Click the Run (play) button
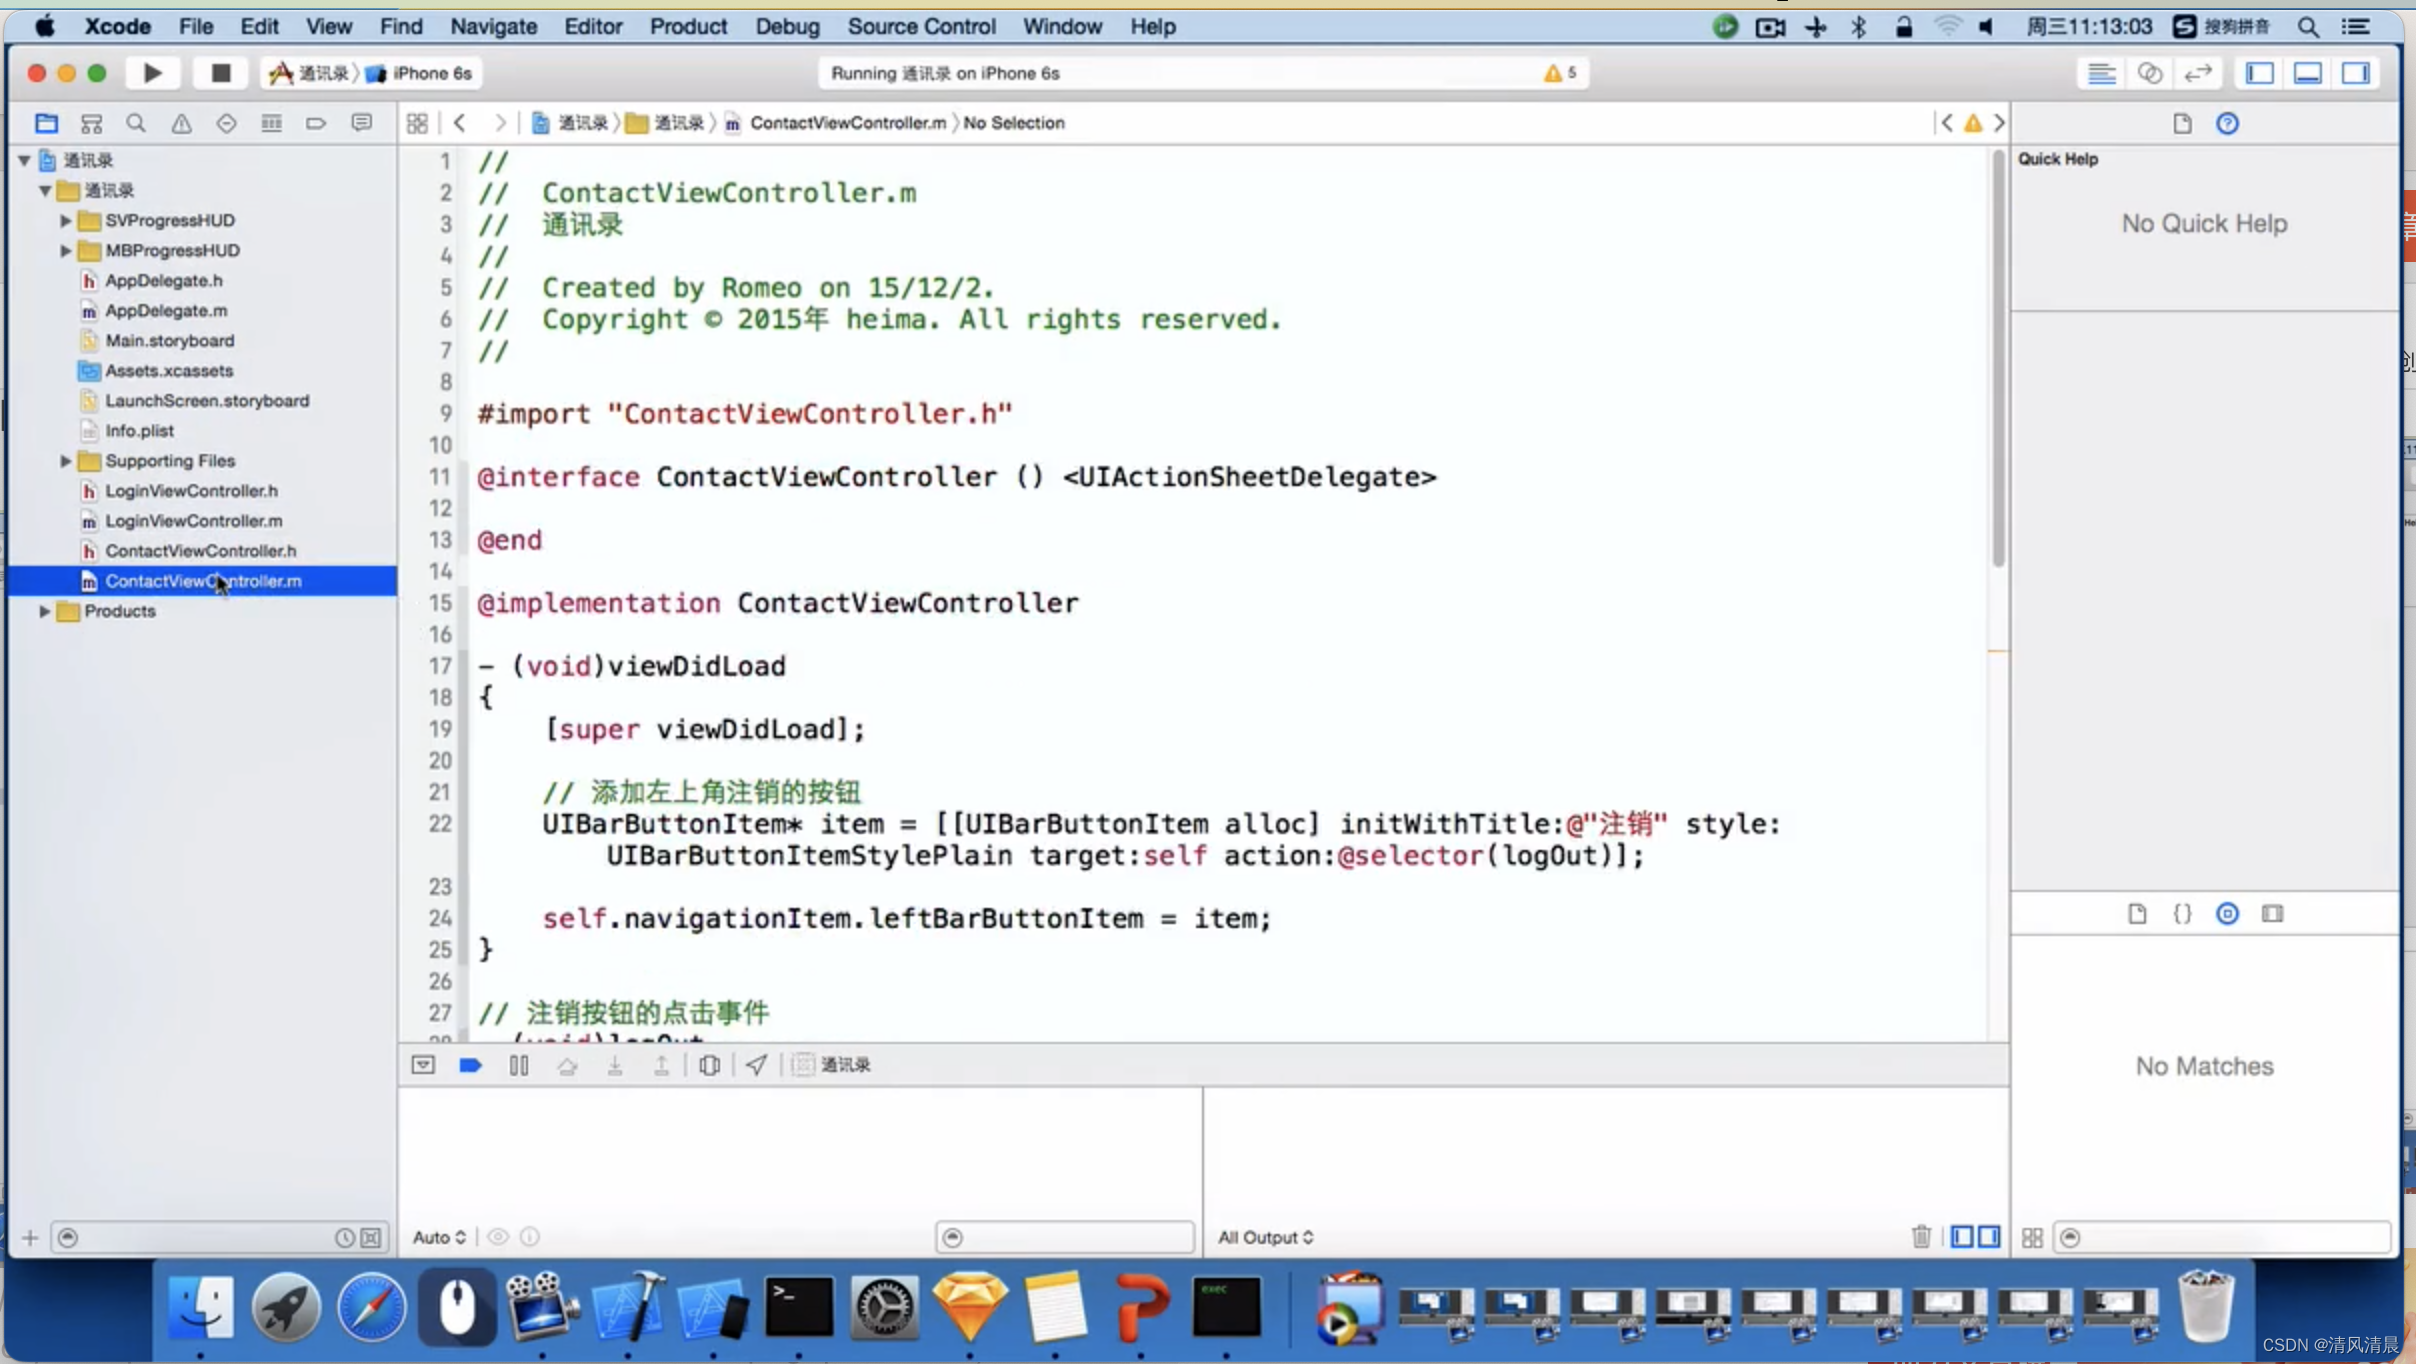This screenshot has width=2416, height=1364. [x=152, y=73]
